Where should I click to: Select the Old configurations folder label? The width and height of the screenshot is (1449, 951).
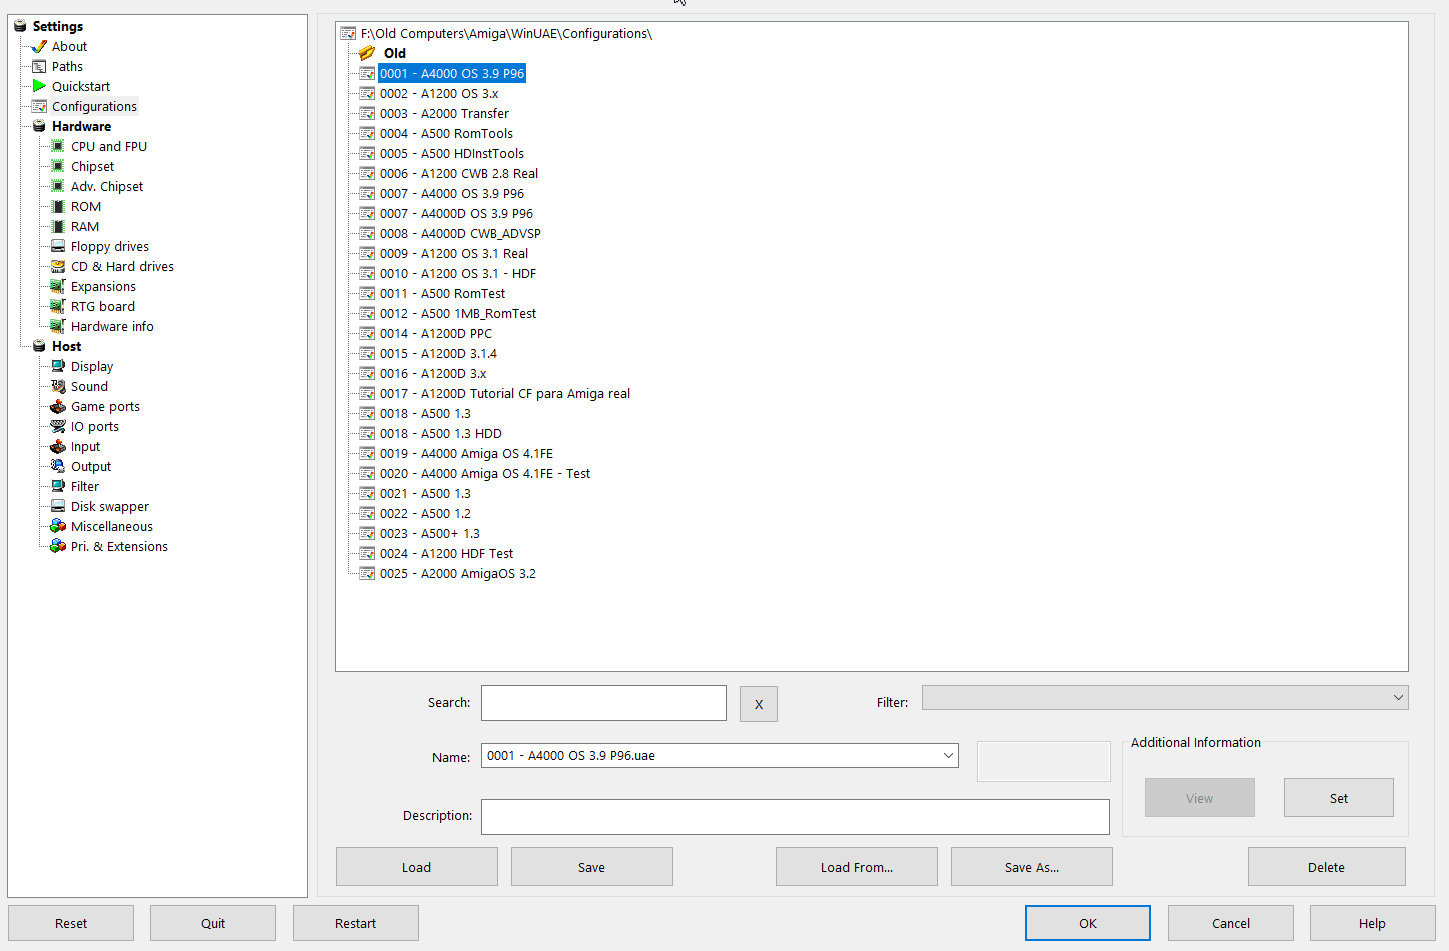[x=395, y=53]
